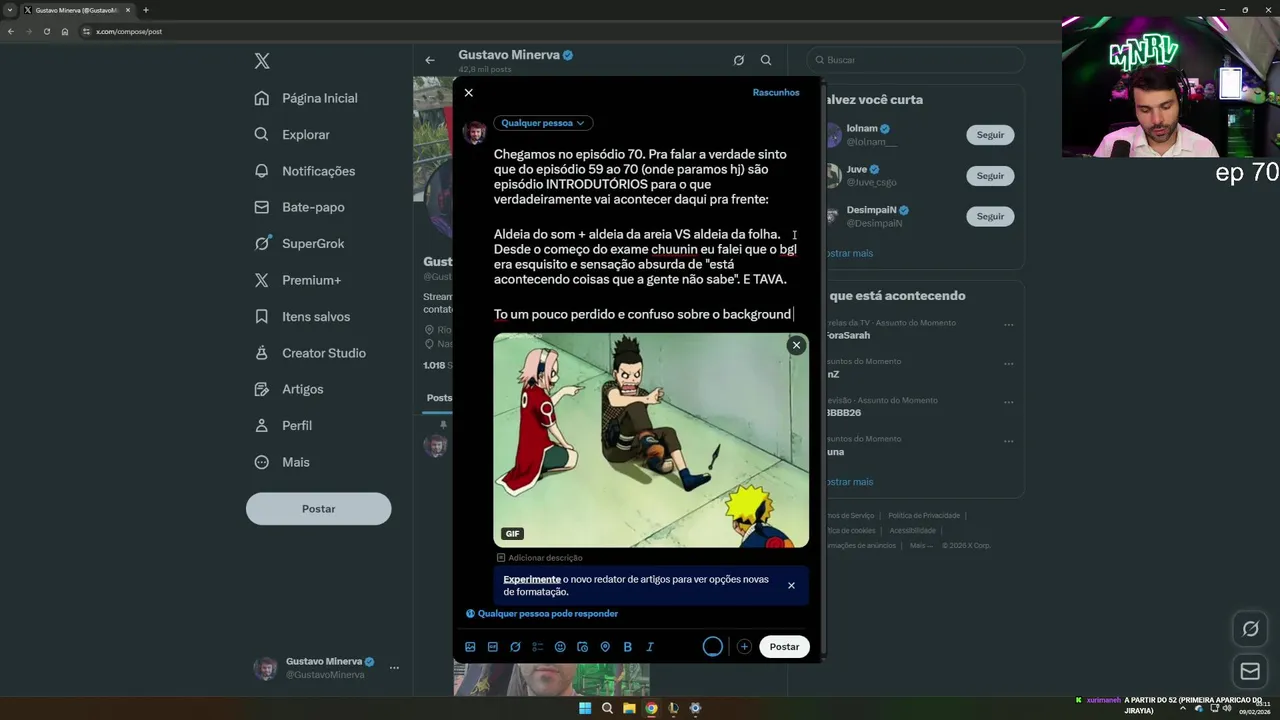Open Artigos in sidebar
The width and height of the screenshot is (1280, 720).
point(289,389)
